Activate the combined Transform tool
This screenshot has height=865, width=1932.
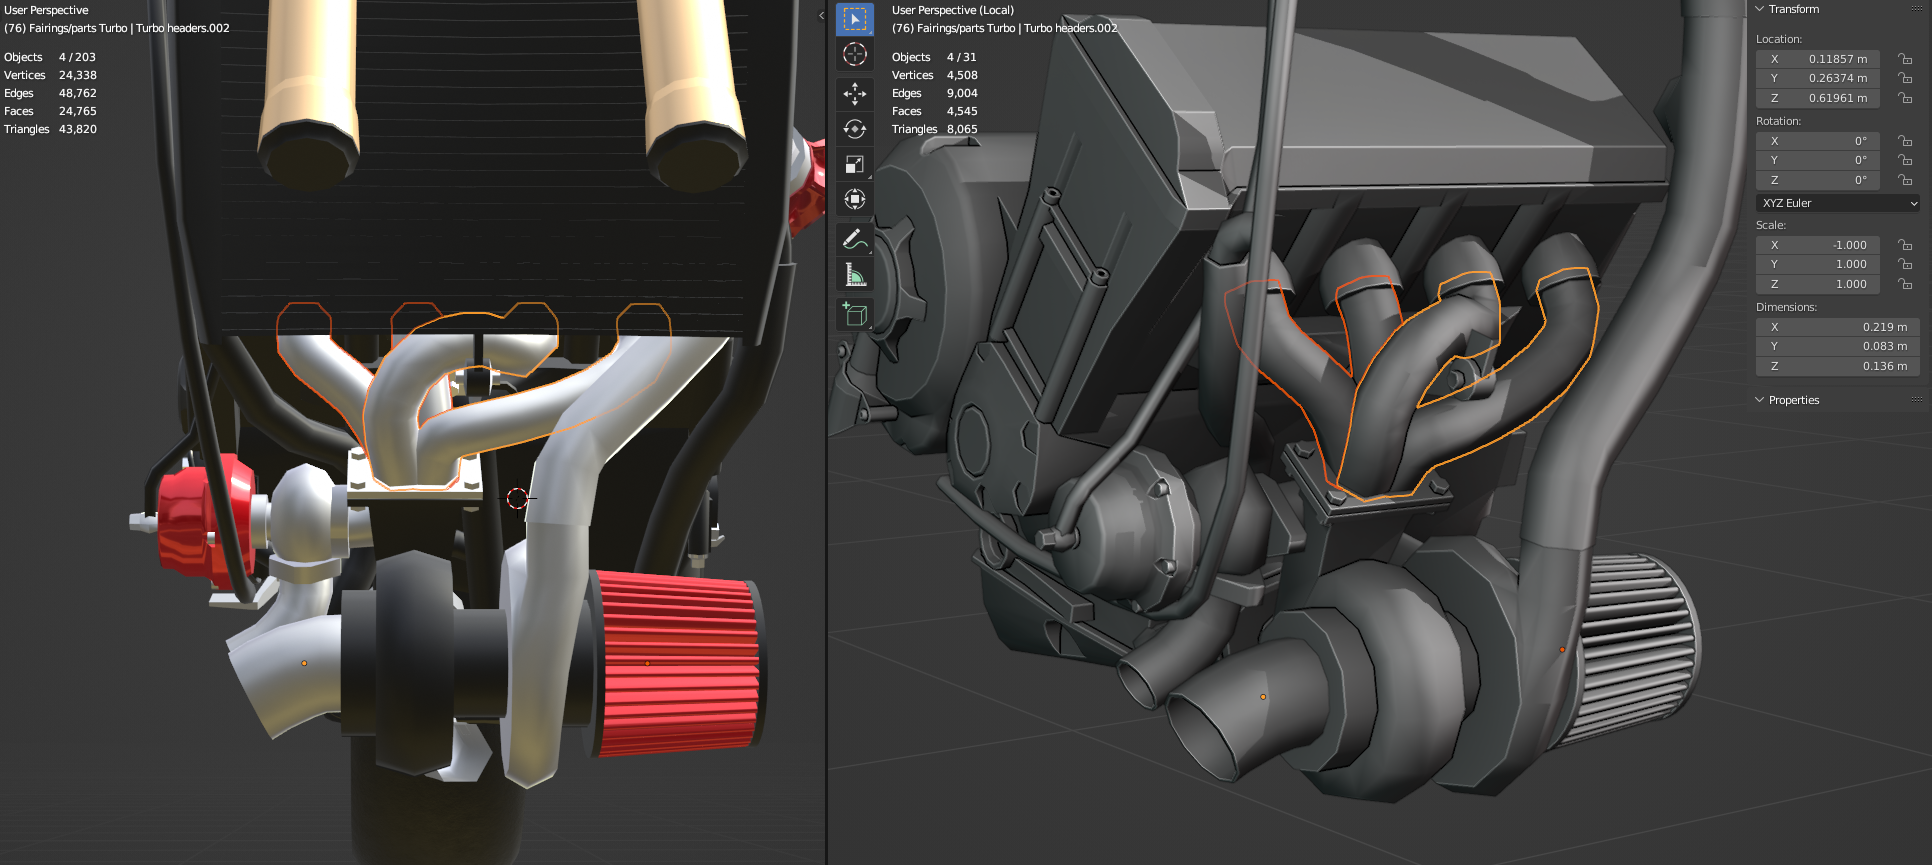[x=854, y=199]
